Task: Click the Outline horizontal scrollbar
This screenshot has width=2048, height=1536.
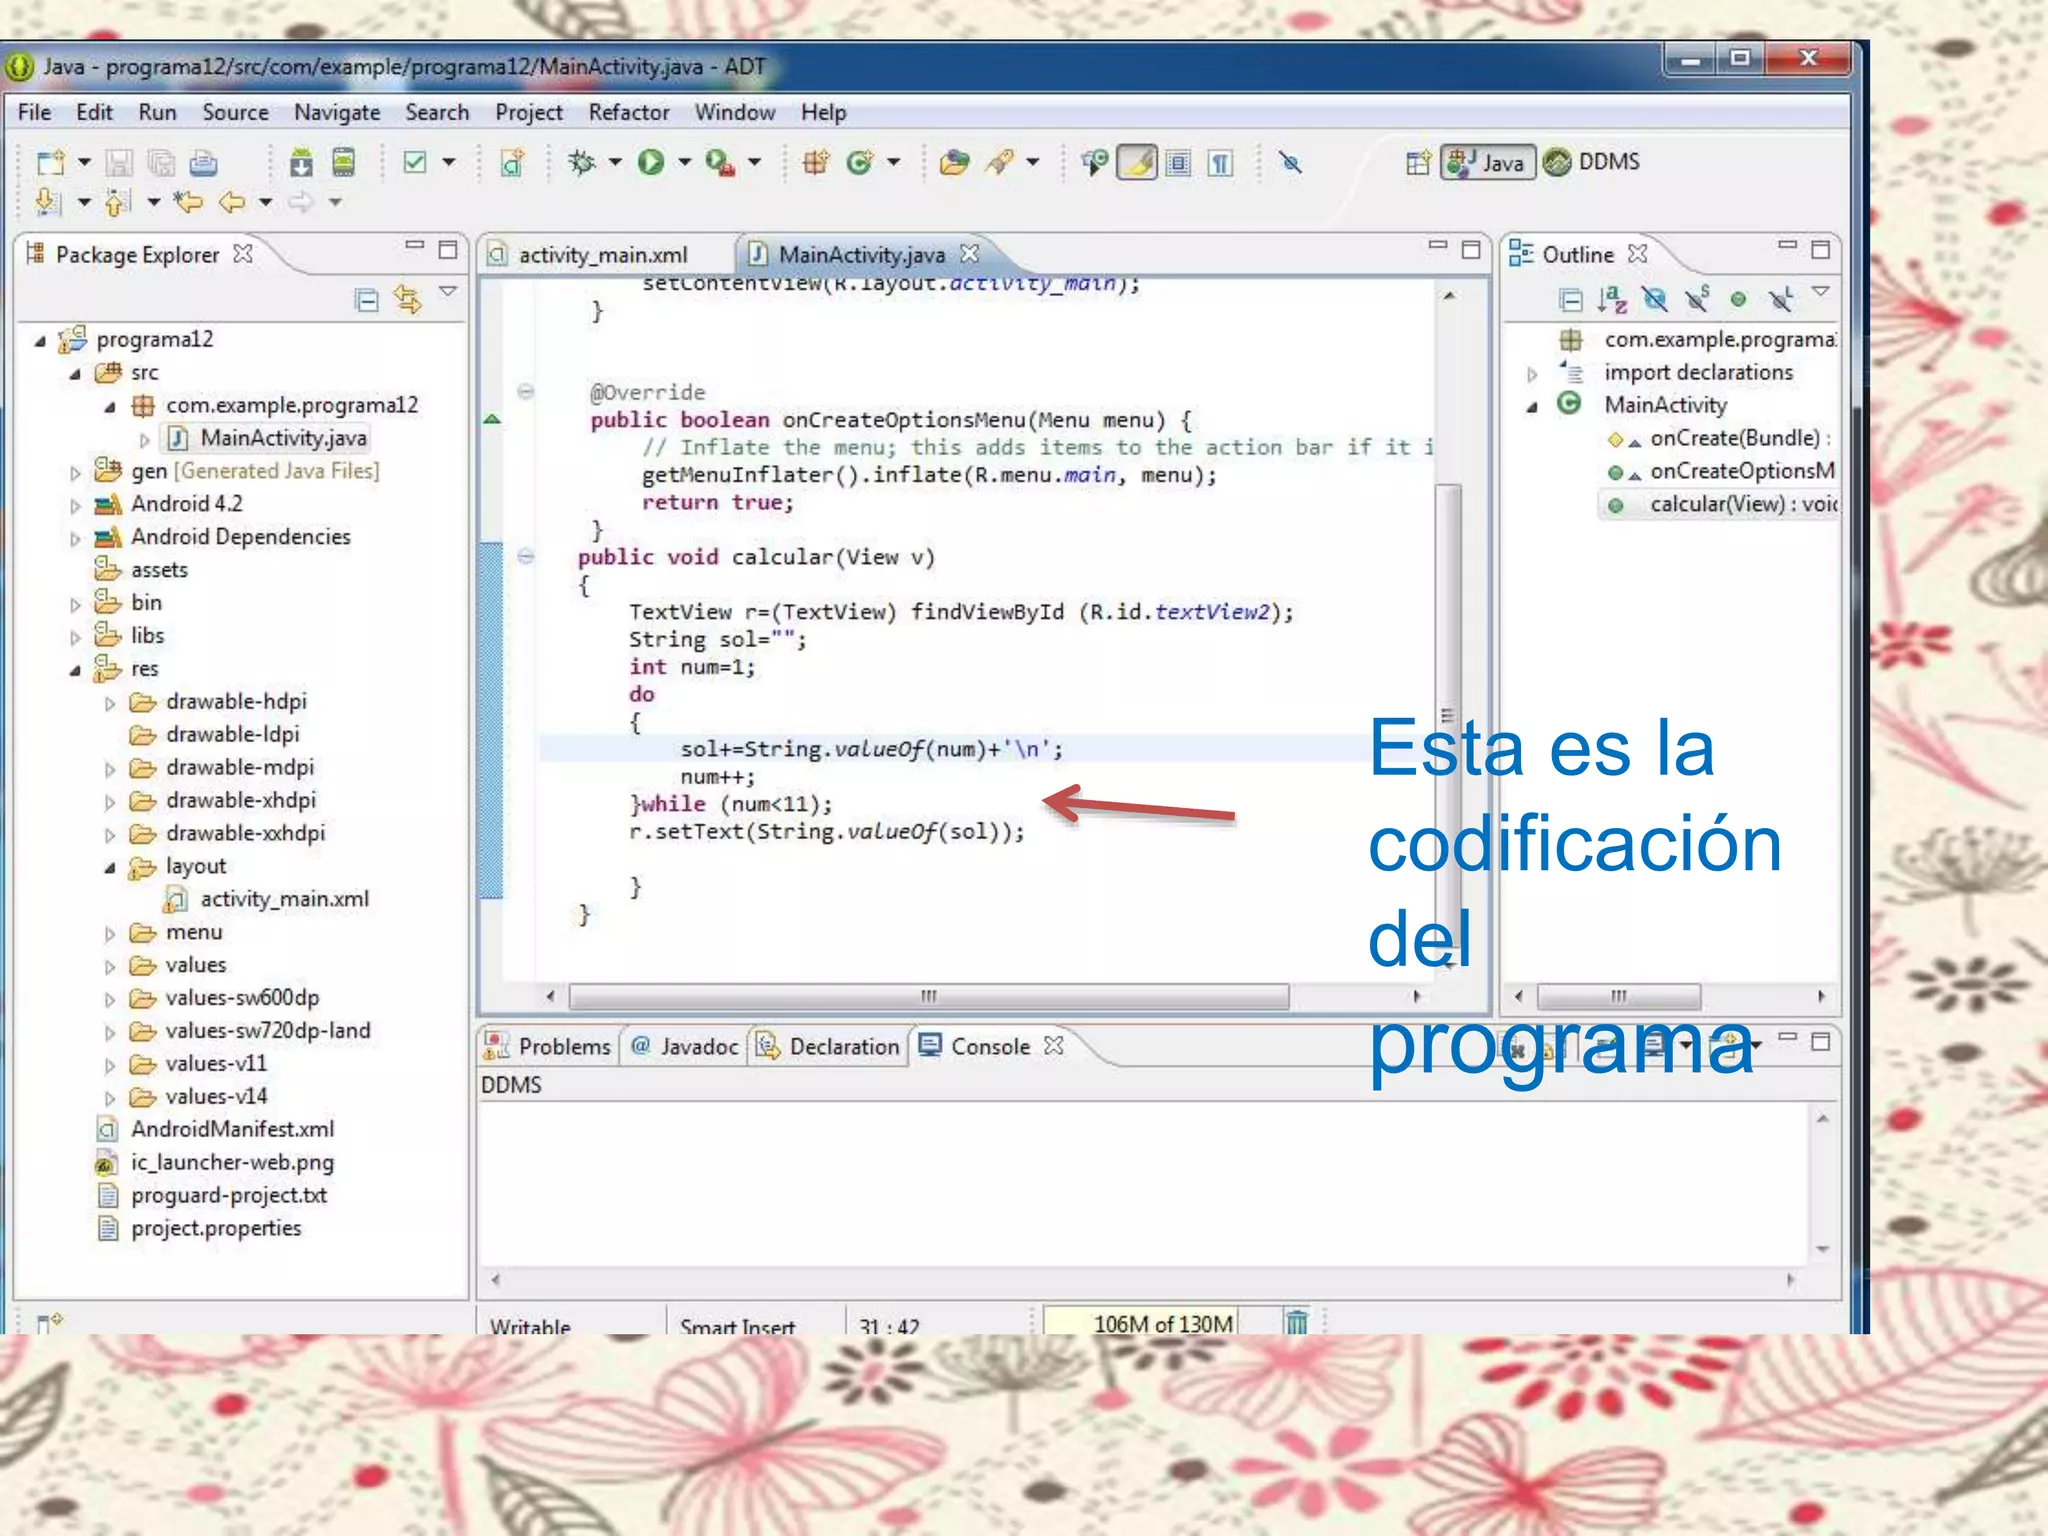Action: point(1618,996)
